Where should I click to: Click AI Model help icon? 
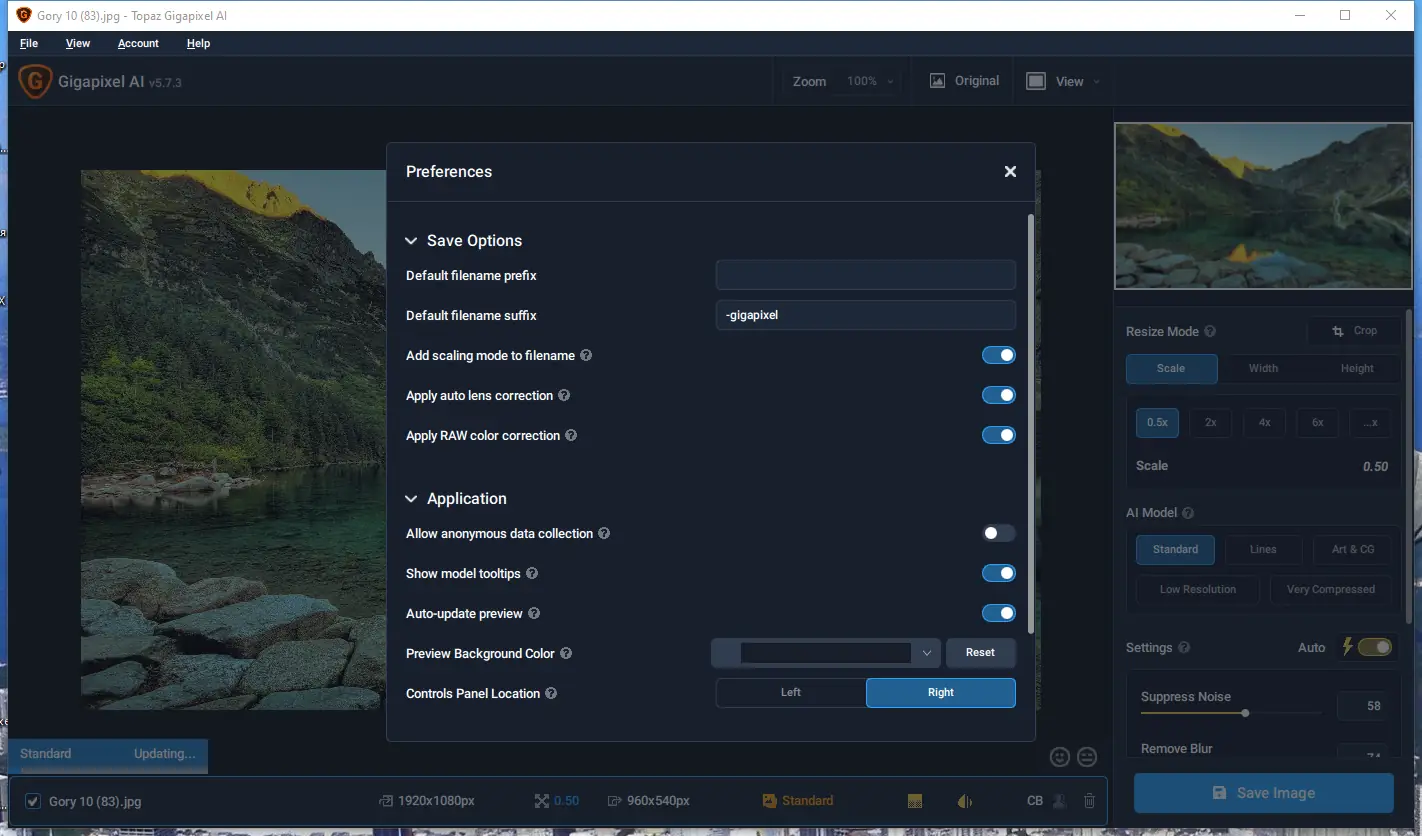coord(1188,512)
